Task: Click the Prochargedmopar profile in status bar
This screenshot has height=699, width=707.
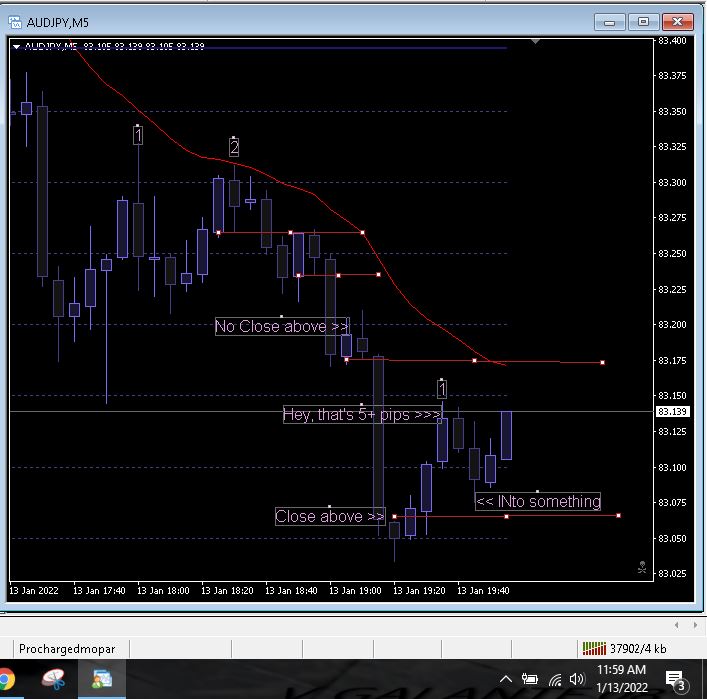Action: pos(67,649)
